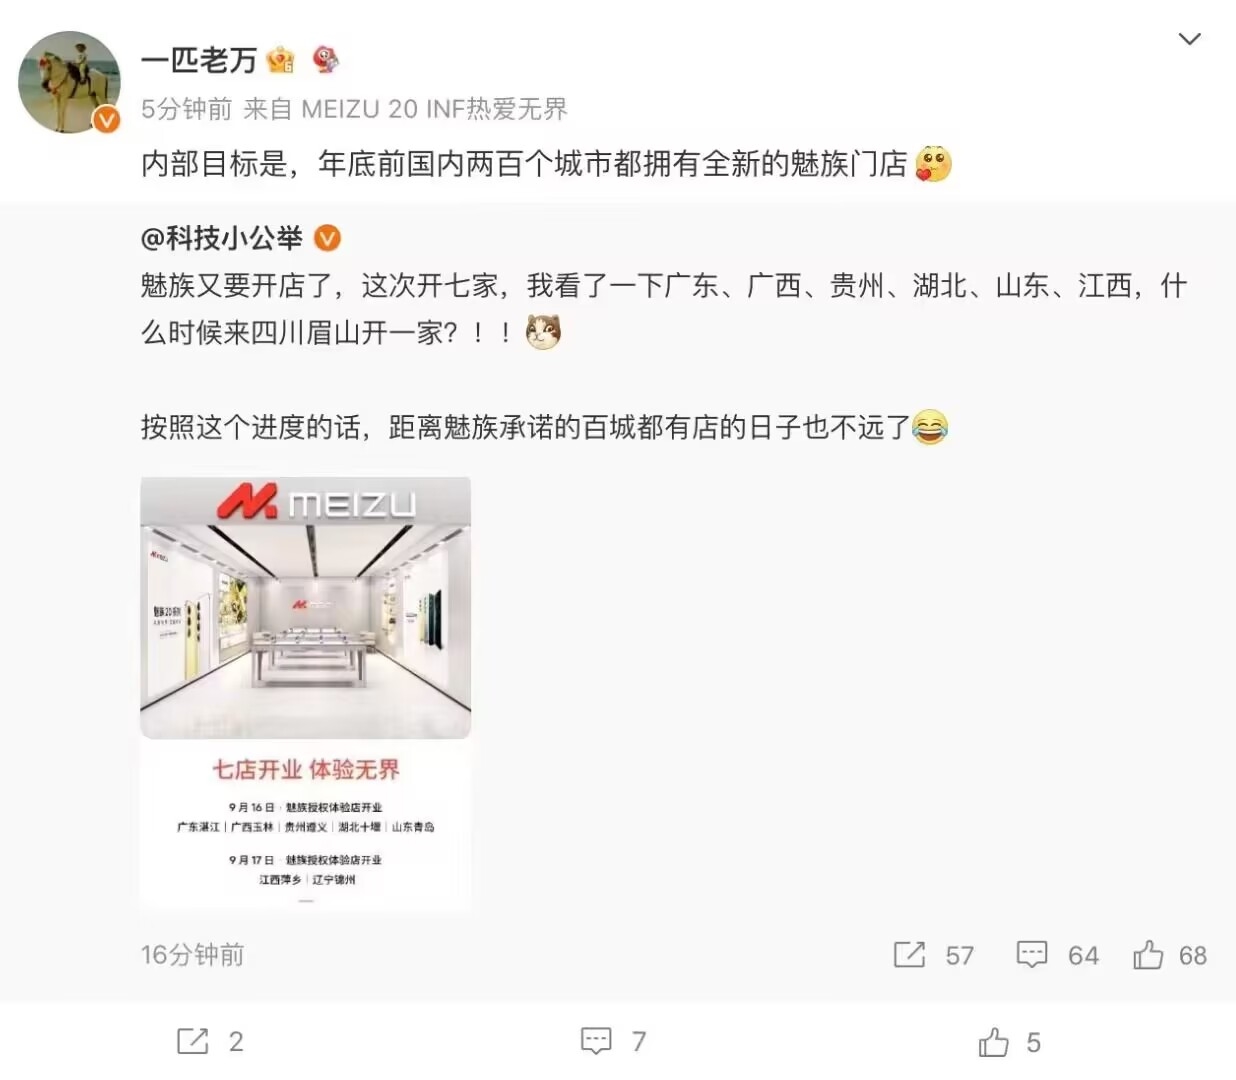
Task: Click the MEIZU 20 INF热爱无界 source link
Action: [434, 109]
